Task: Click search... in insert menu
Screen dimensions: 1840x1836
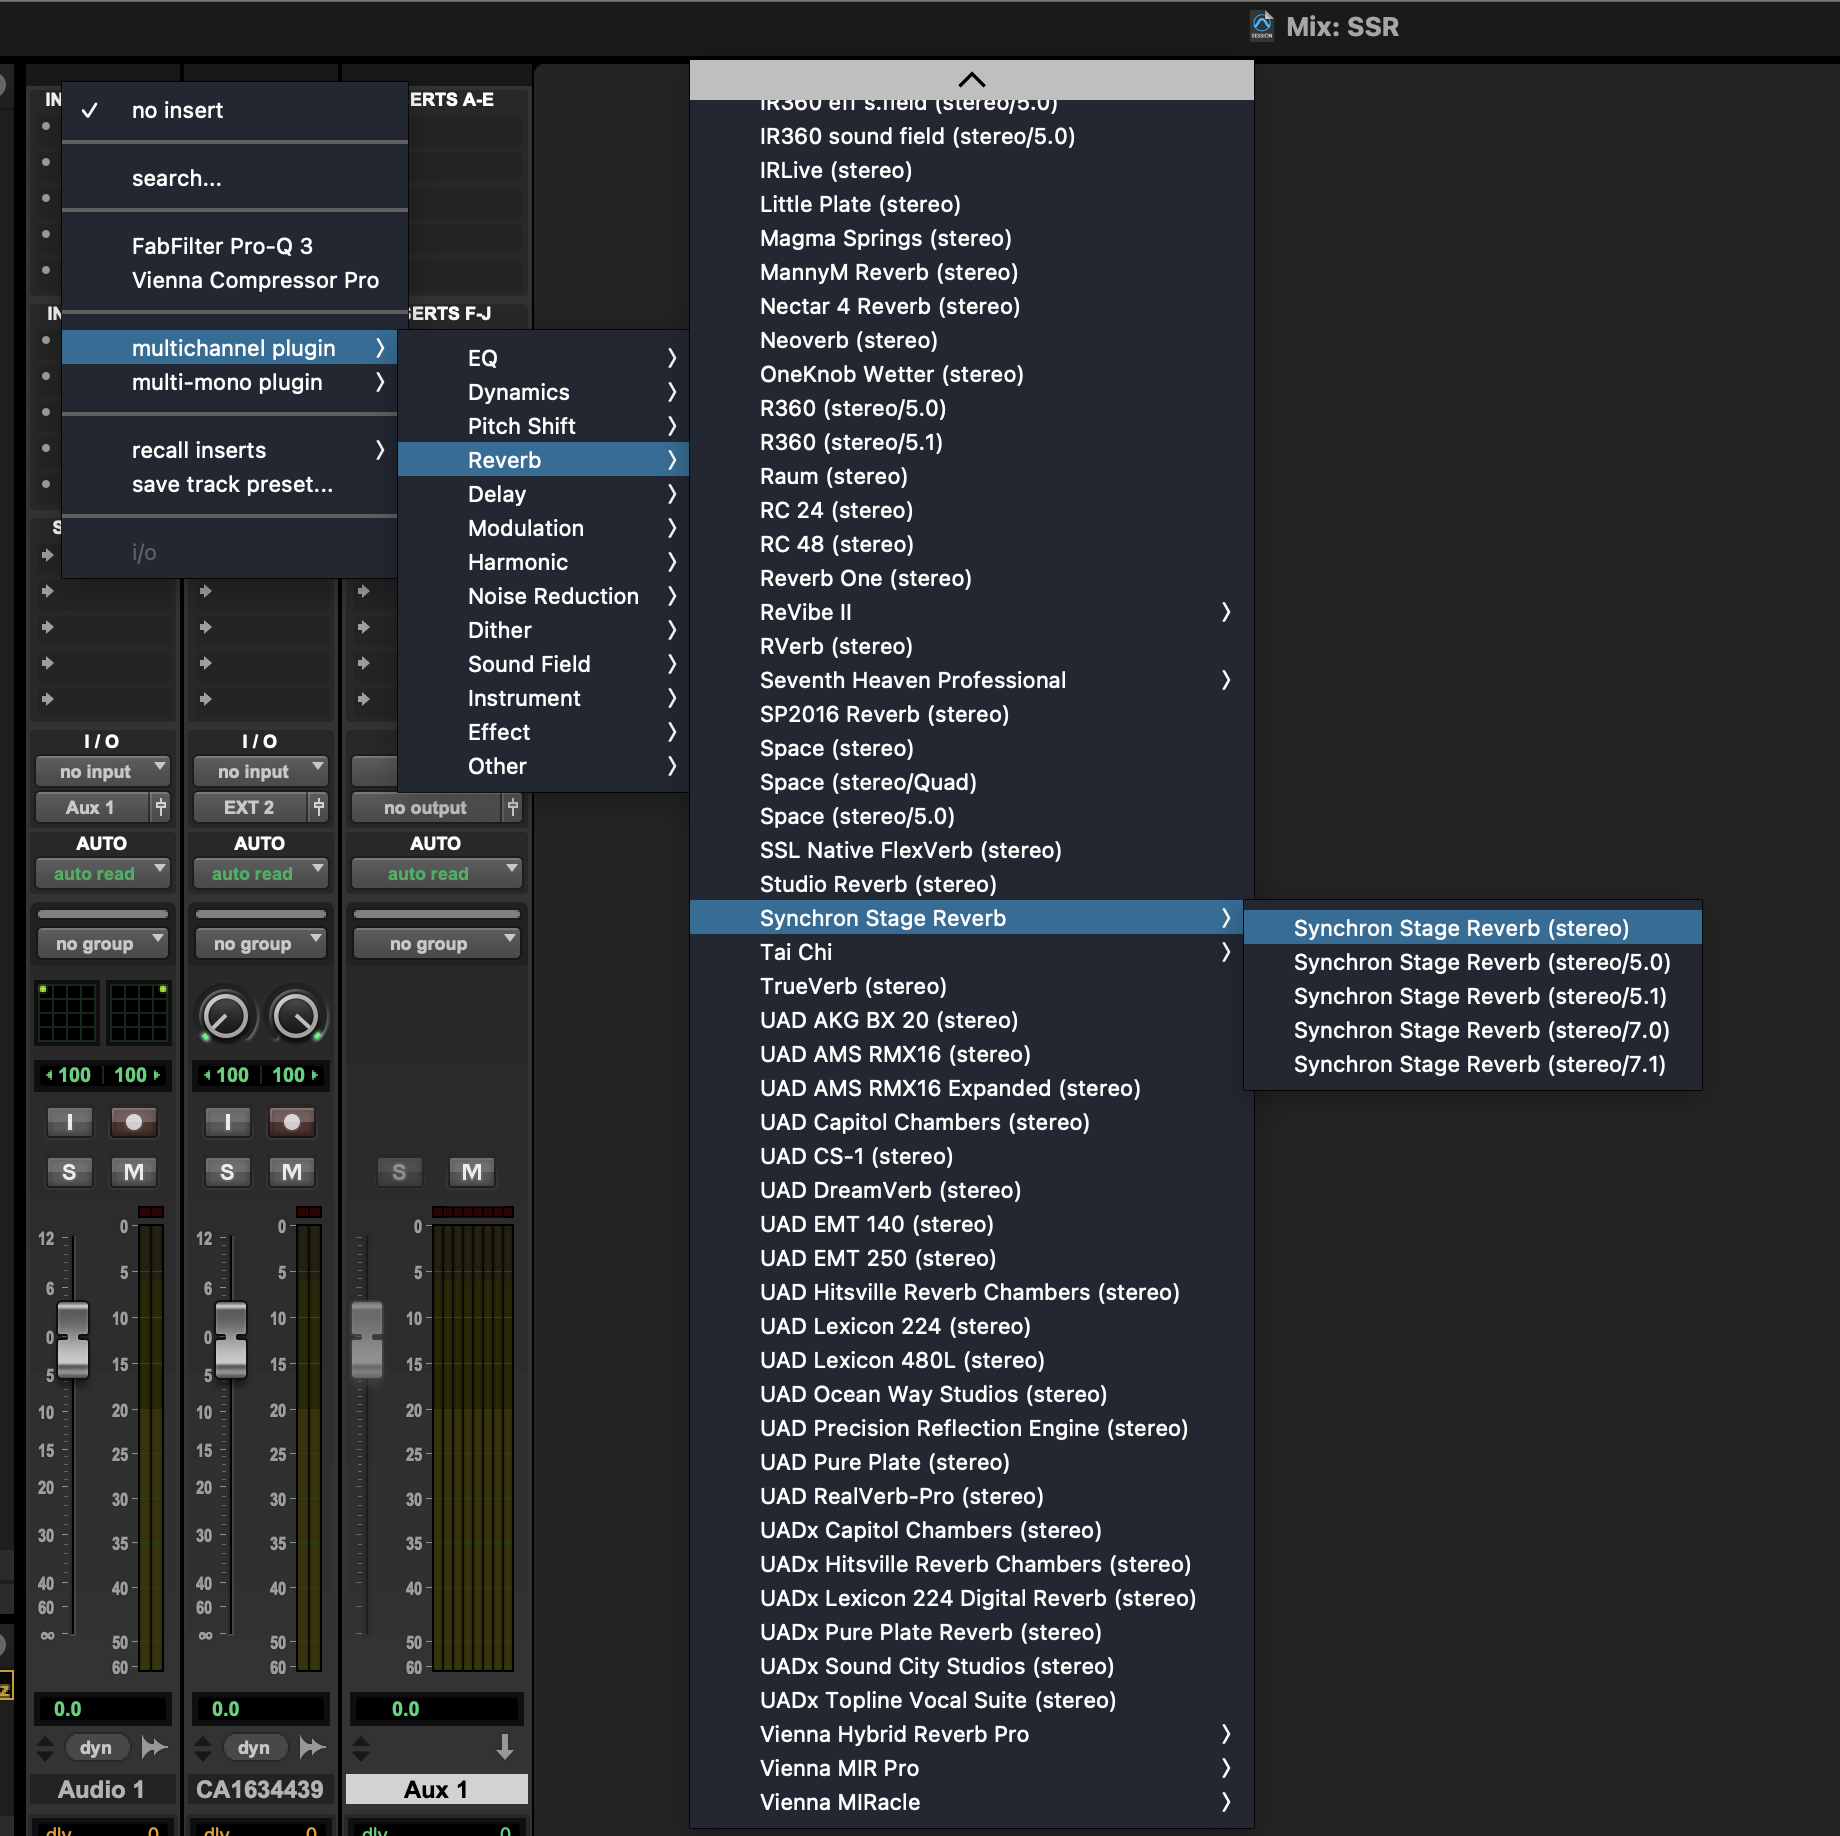Action: (x=235, y=178)
